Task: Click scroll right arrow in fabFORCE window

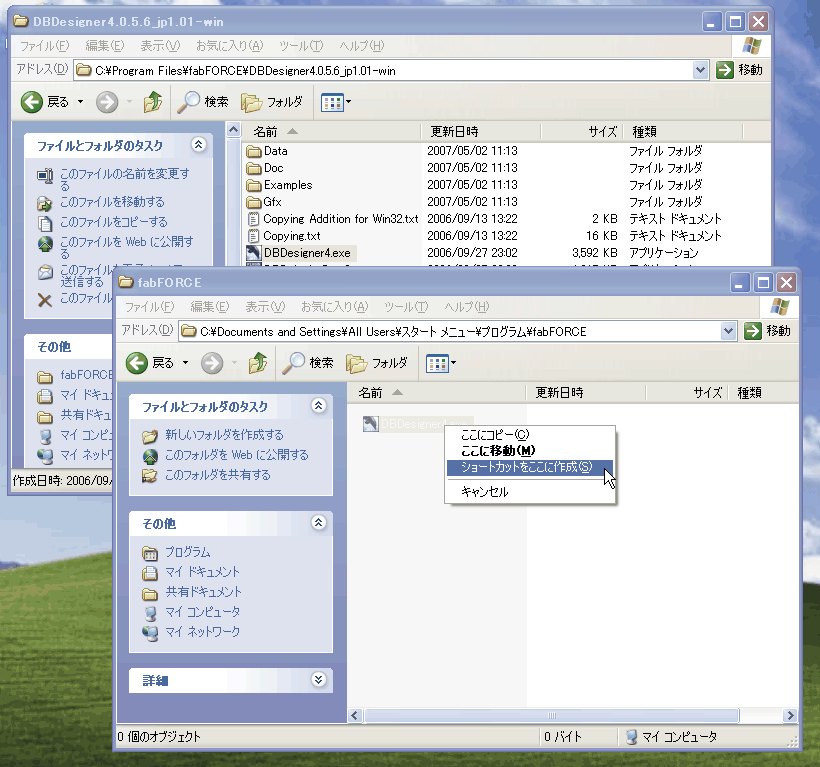Action: point(790,715)
